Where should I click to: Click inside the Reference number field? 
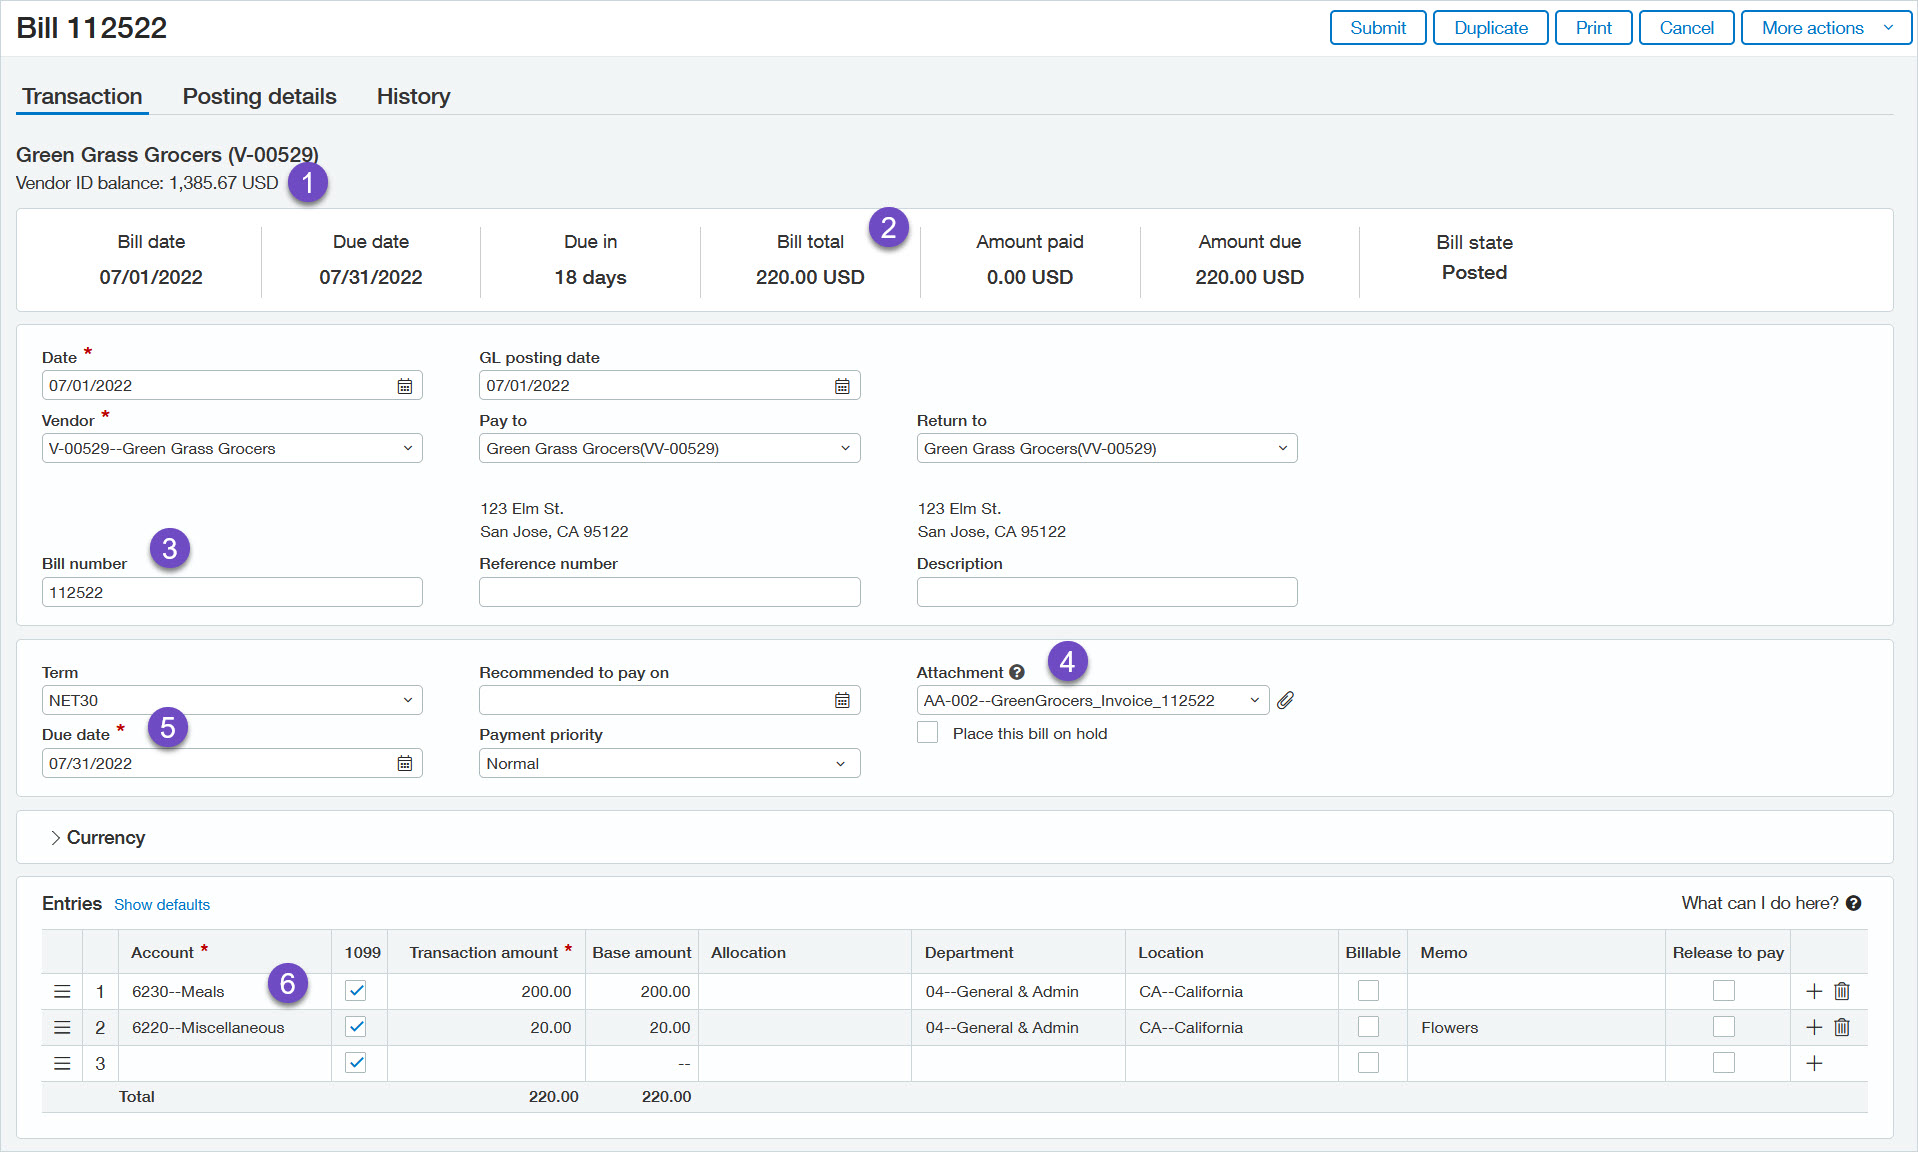668,592
